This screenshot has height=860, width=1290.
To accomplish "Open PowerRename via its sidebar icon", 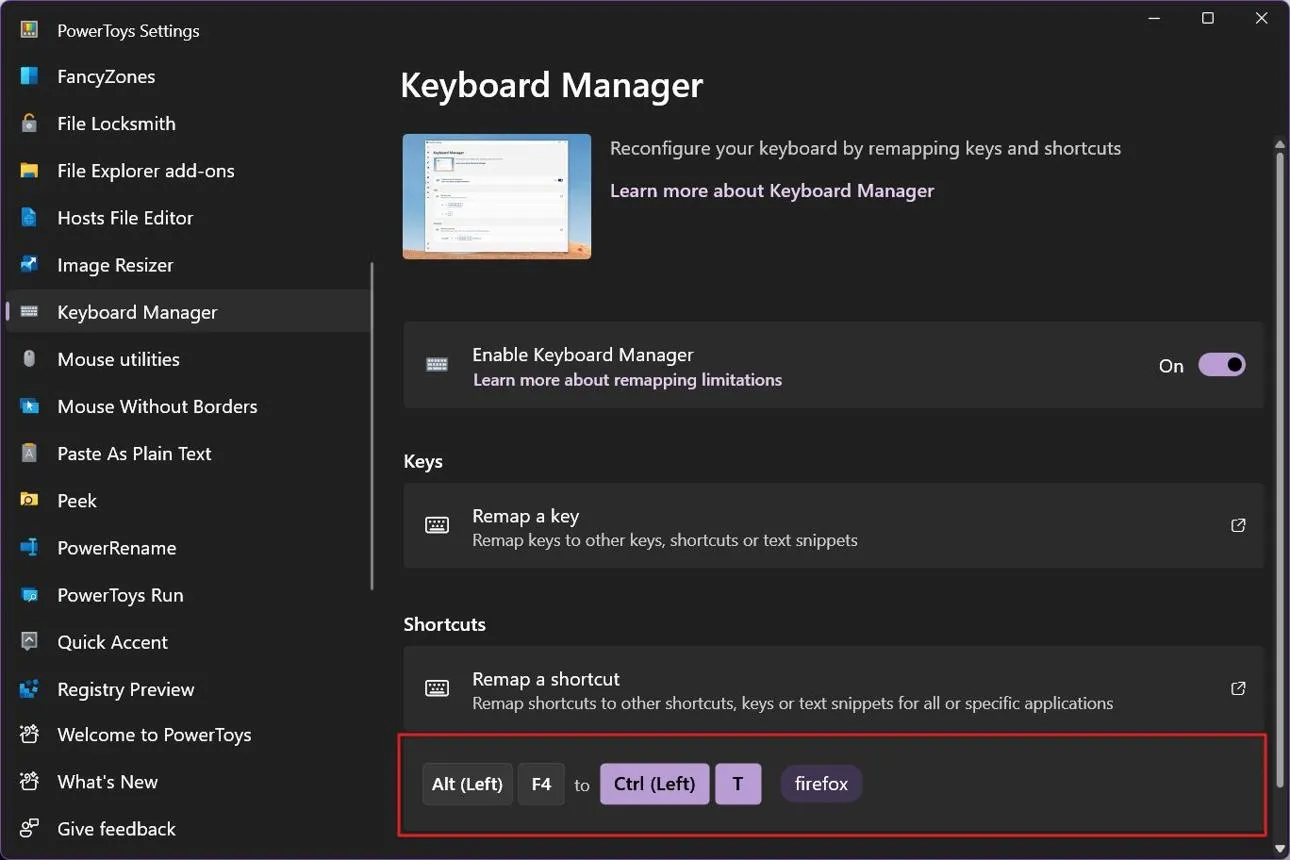I will [x=29, y=548].
